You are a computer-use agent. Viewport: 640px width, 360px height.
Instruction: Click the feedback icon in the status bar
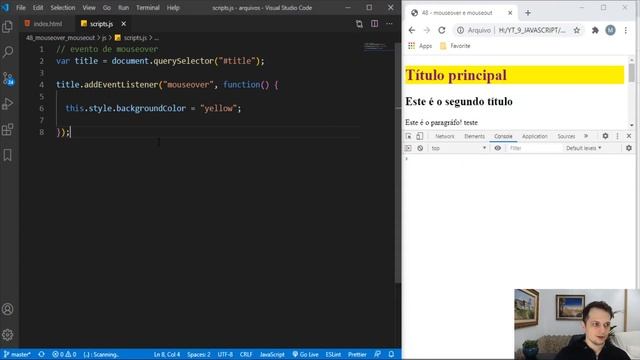378,354
